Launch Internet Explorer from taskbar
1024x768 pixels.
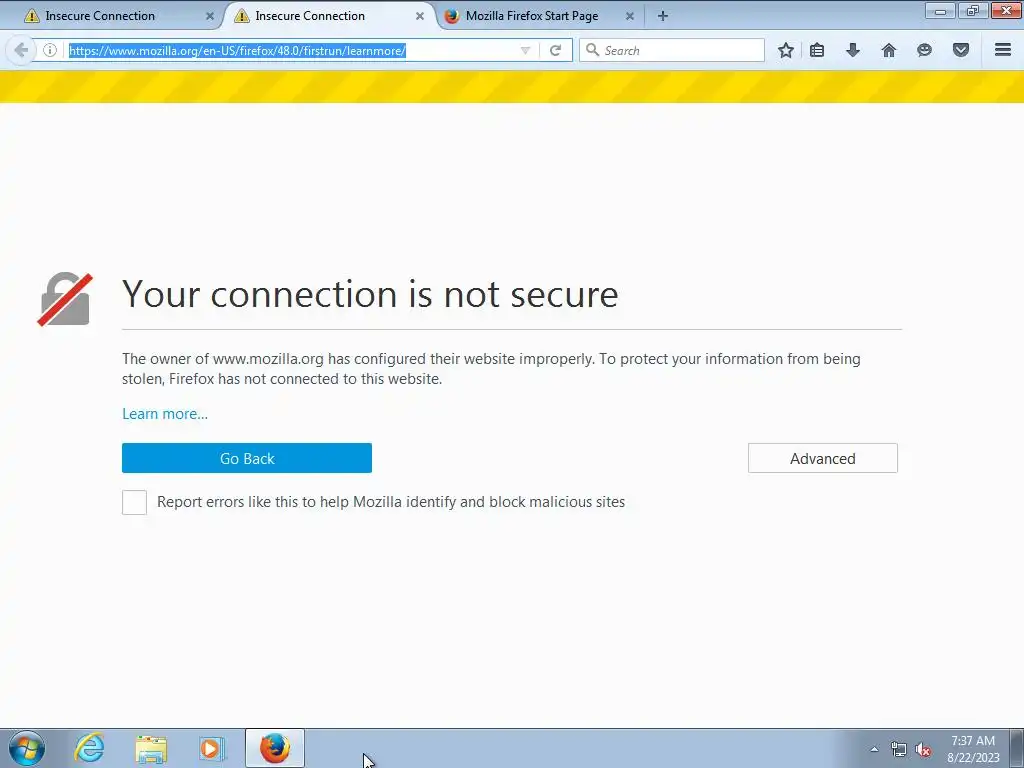[89, 748]
